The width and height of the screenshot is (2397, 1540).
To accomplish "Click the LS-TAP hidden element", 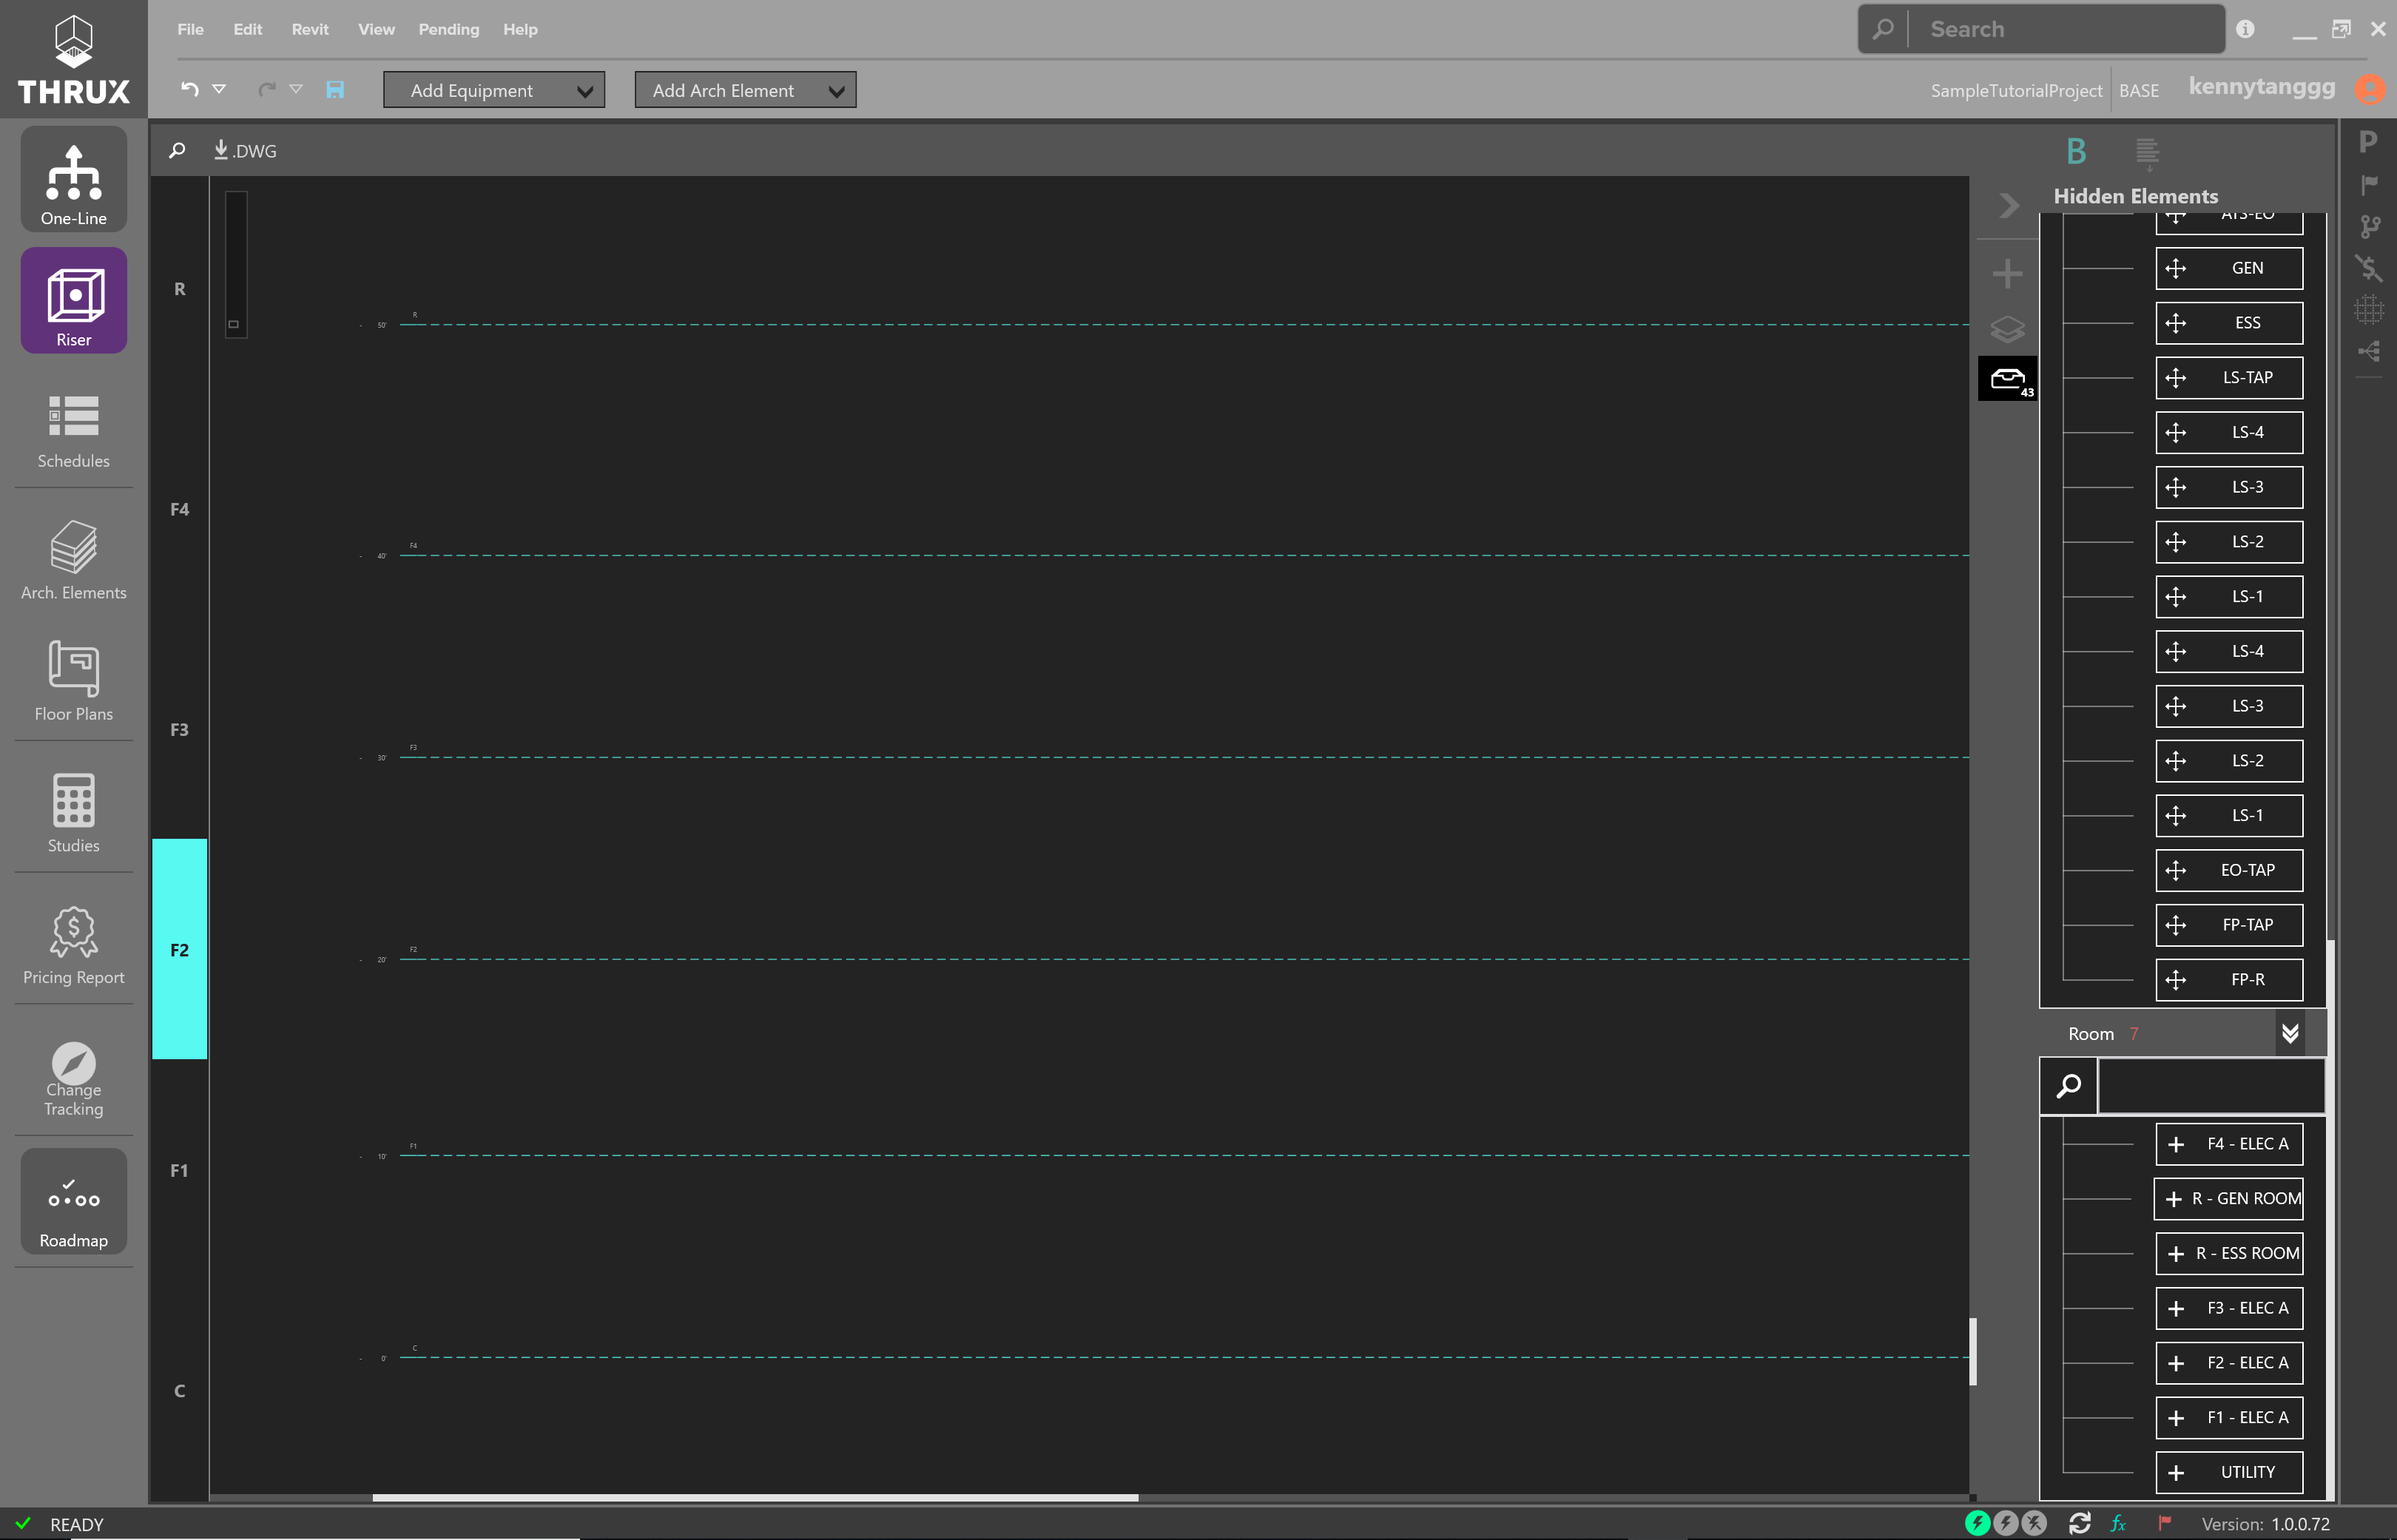I will coord(2229,378).
